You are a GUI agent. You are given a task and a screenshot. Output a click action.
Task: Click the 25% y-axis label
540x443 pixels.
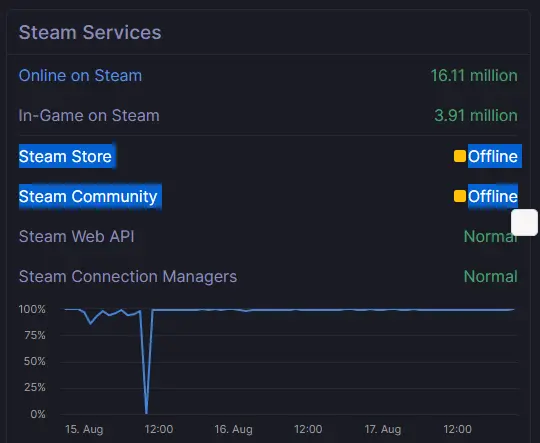(34, 388)
